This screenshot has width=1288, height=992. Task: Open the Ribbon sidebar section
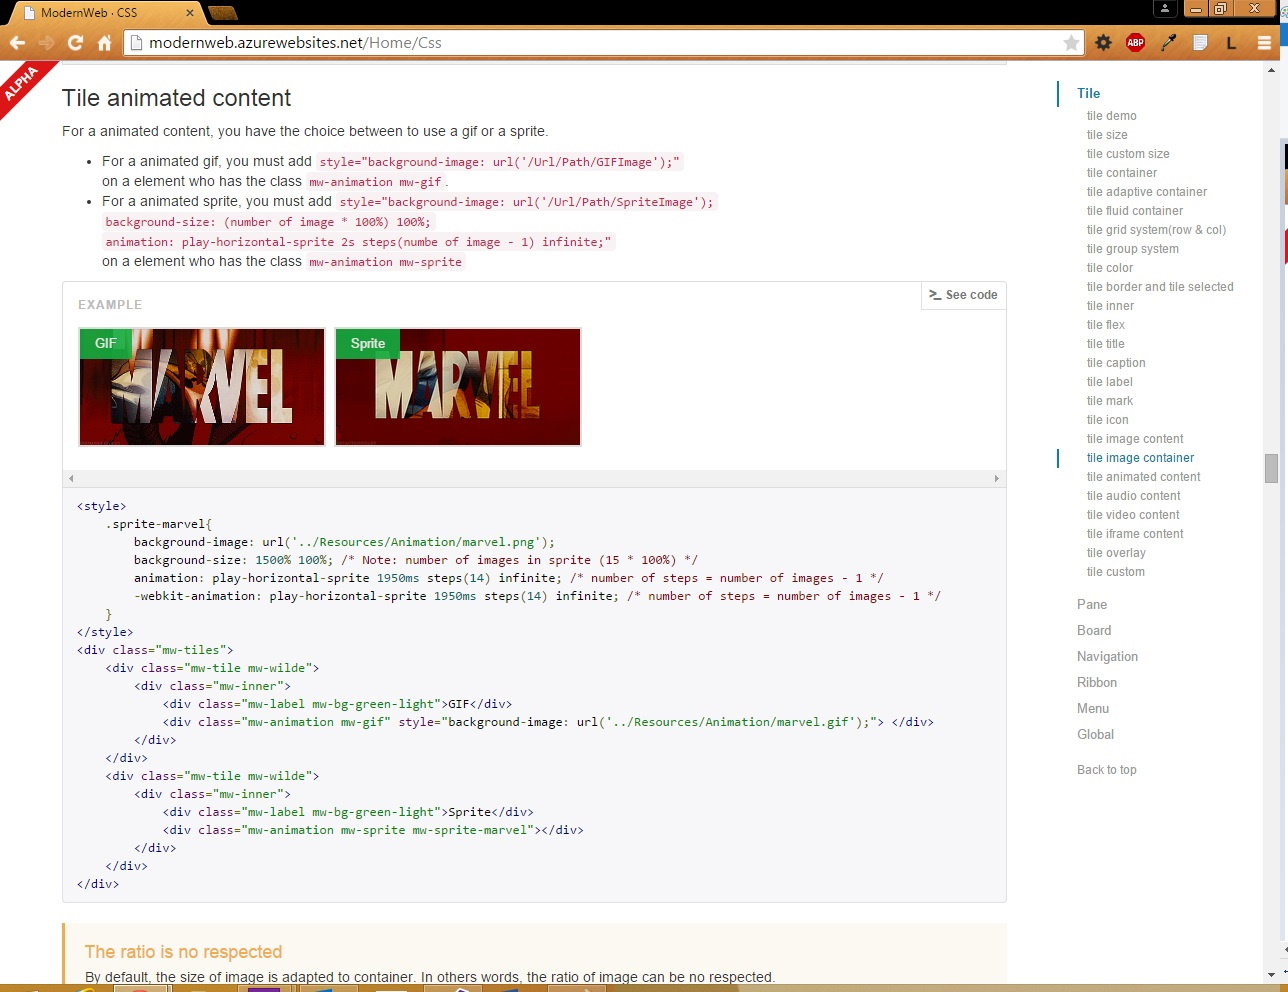point(1097,683)
